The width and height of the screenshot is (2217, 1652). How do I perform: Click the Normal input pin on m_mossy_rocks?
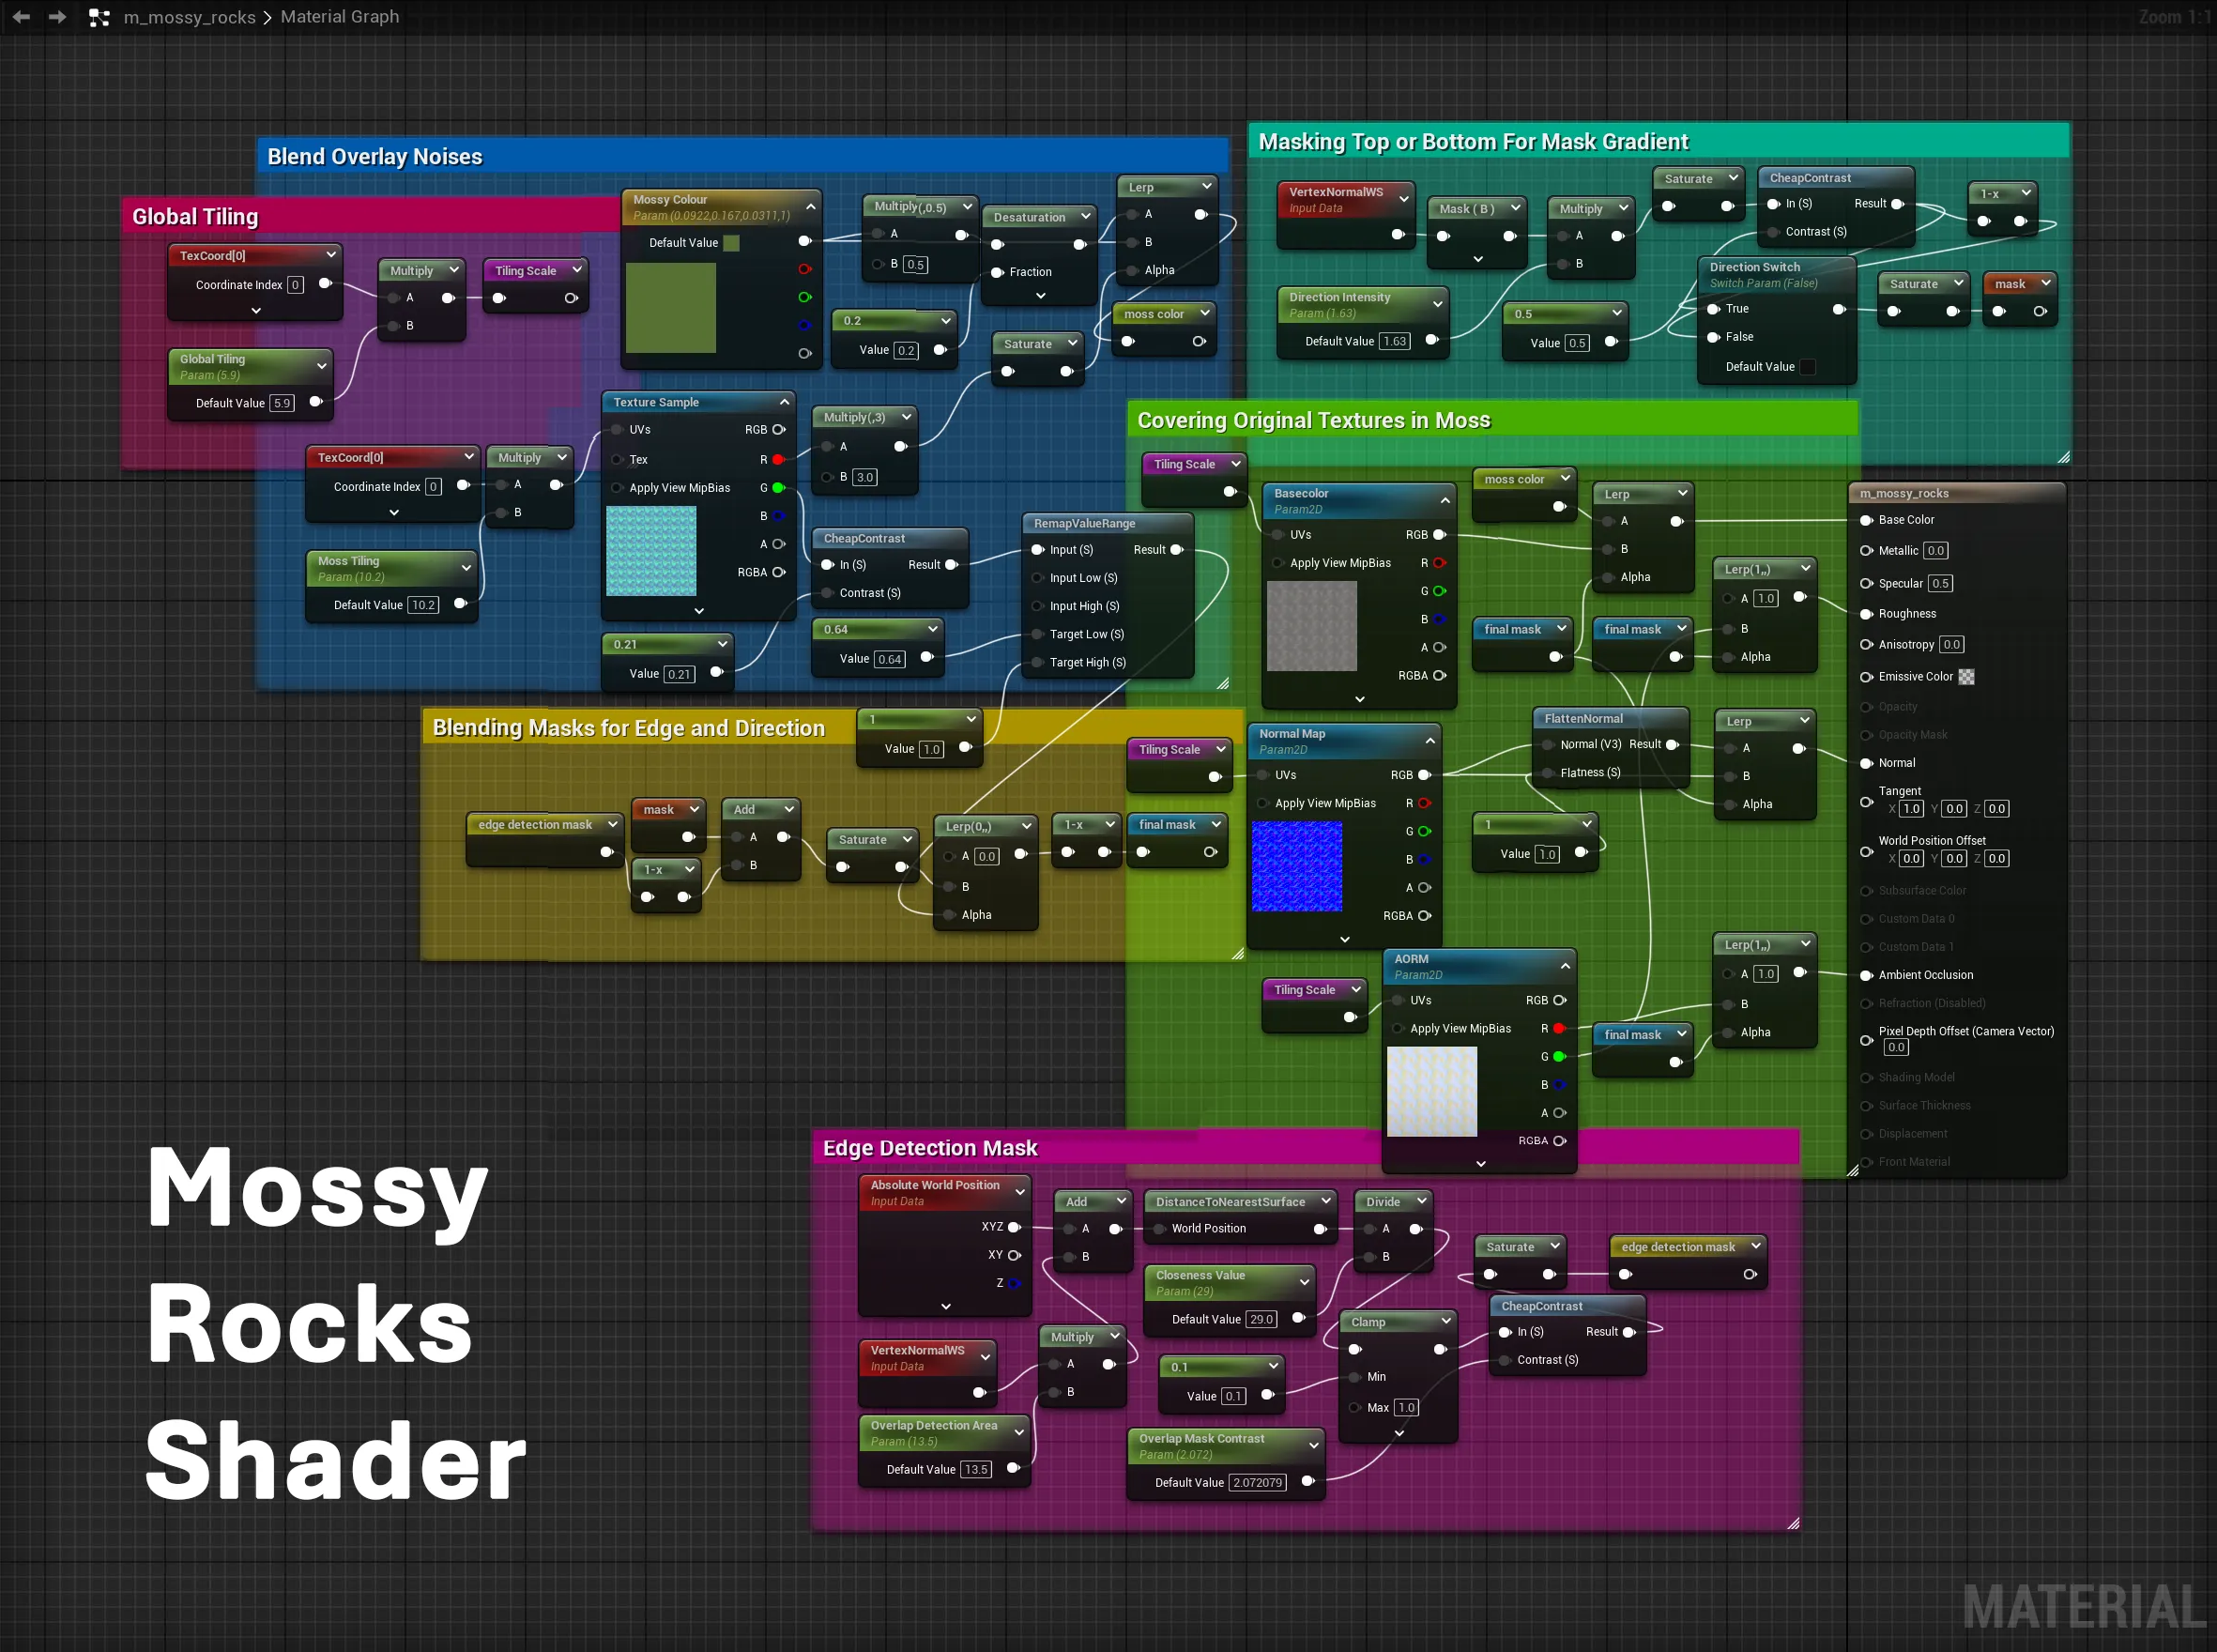tap(1866, 763)
